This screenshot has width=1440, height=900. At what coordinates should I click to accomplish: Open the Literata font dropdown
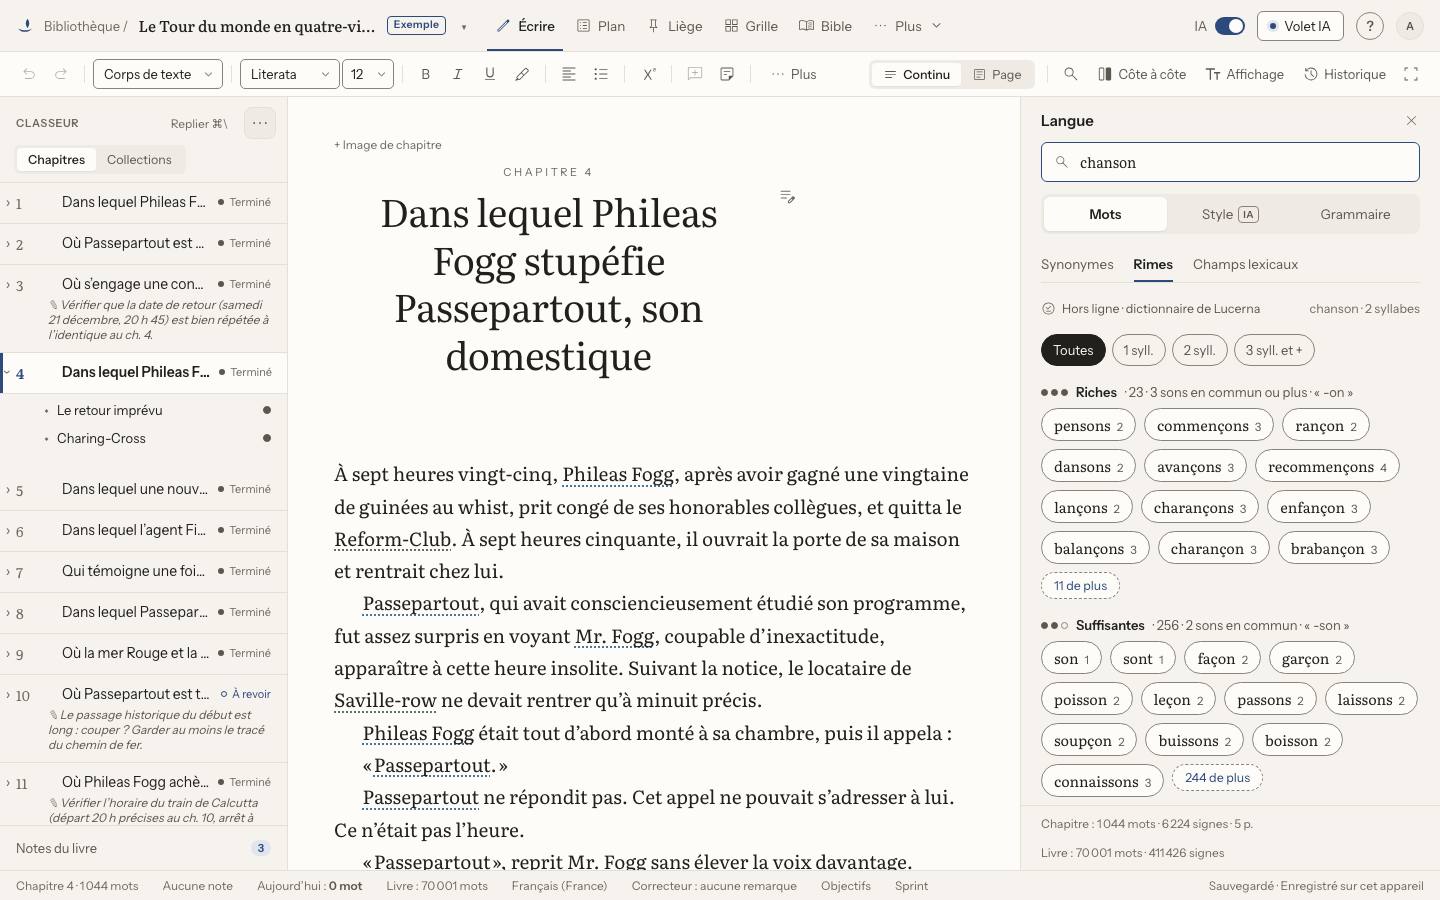tap(290, 74)
